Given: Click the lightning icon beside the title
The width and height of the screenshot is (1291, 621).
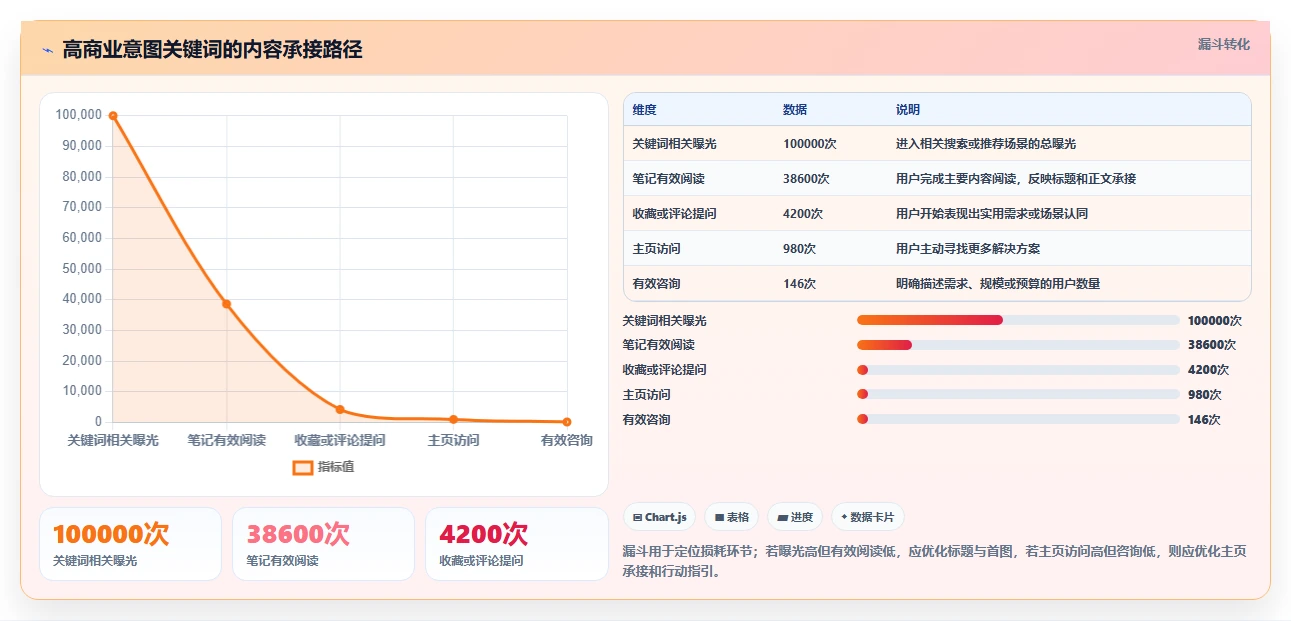Looking at the screenshot, I should pos(48,50).
